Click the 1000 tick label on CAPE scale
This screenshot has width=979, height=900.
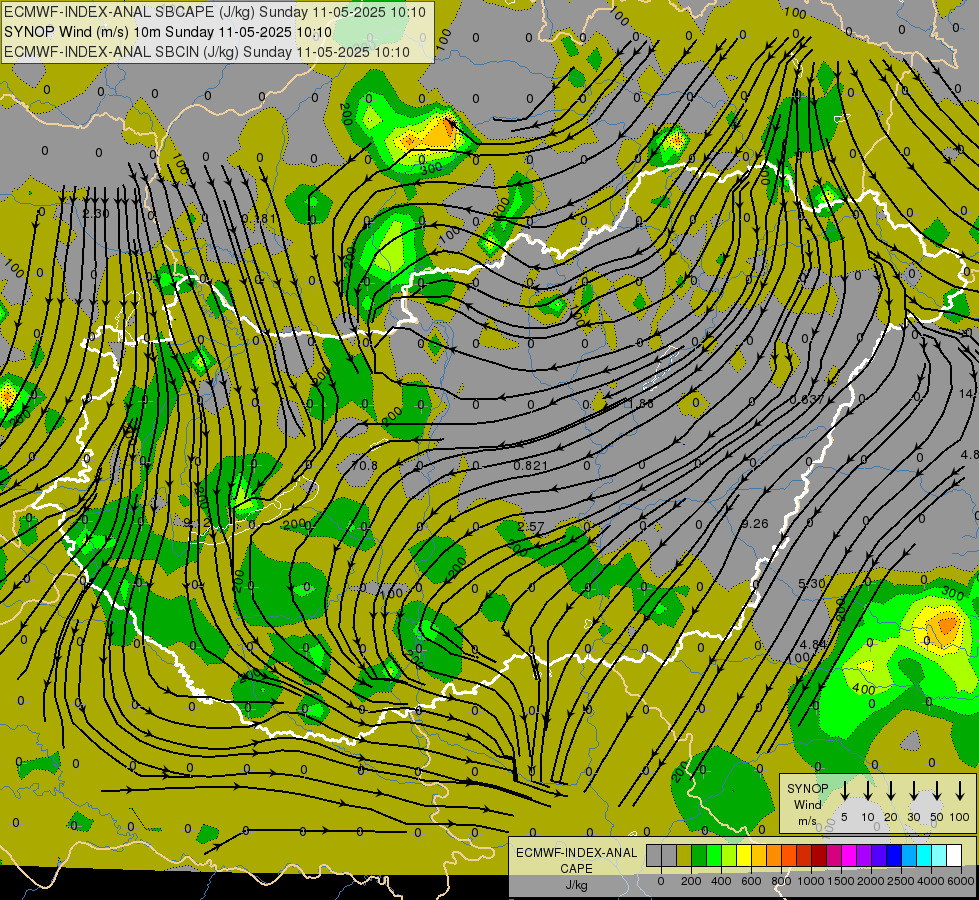[810, 881]
